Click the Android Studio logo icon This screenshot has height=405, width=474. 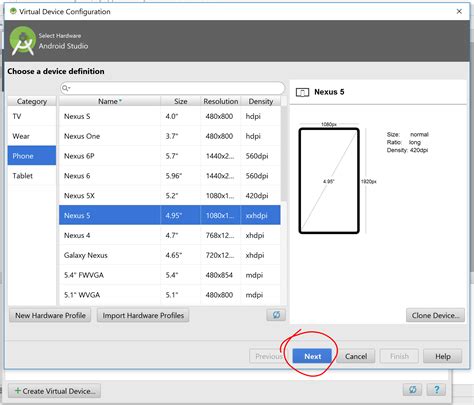22,41
